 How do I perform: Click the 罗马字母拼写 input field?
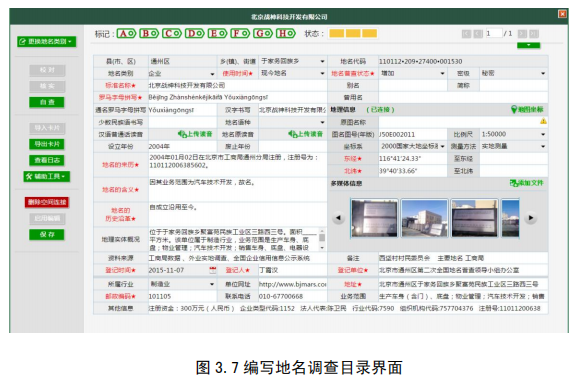click(237, 98)
